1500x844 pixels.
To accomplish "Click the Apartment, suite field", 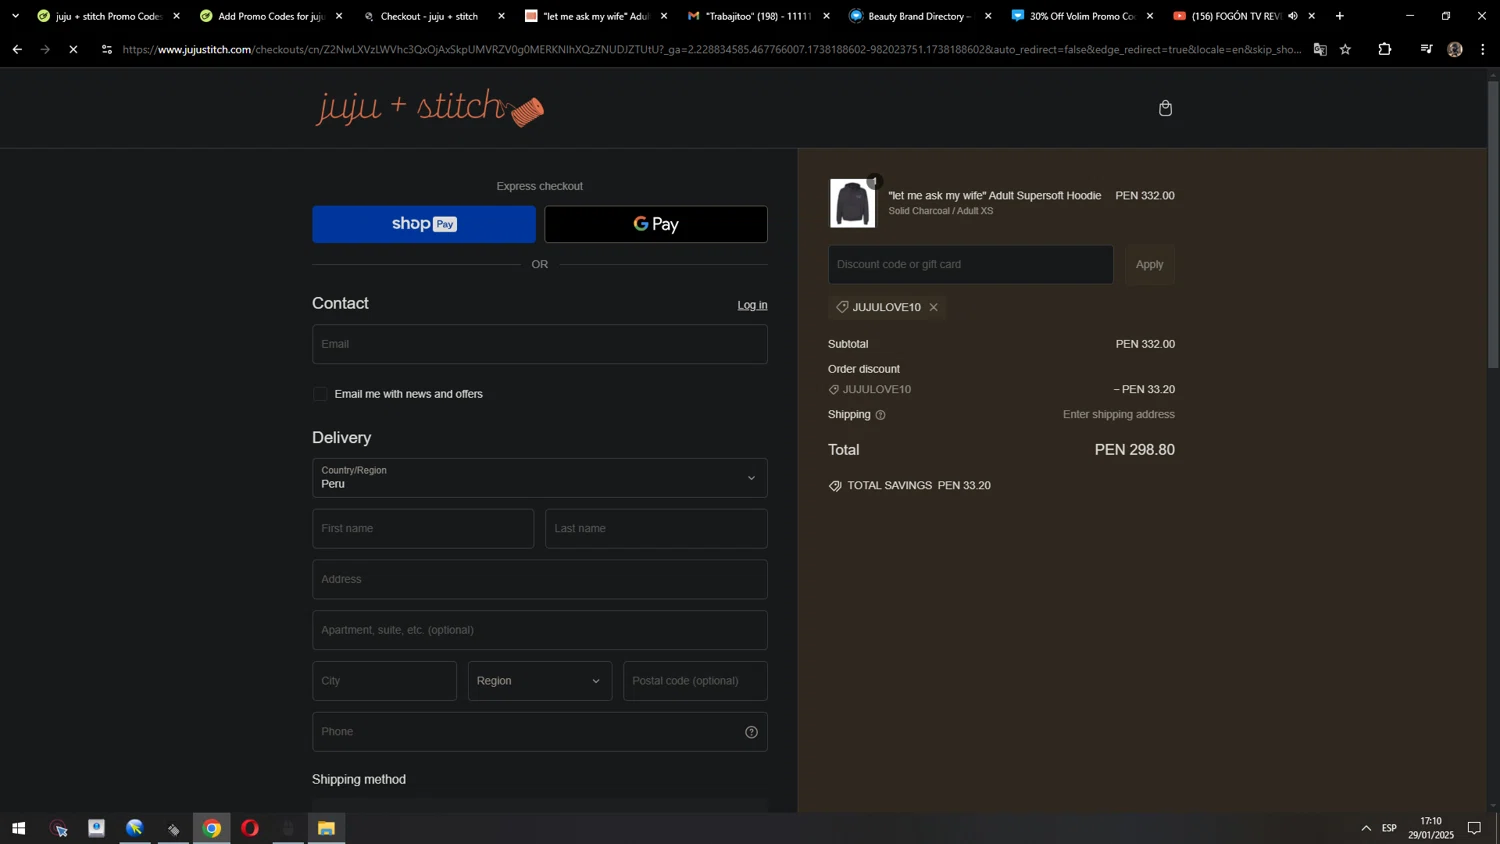I will click(540, 630).
